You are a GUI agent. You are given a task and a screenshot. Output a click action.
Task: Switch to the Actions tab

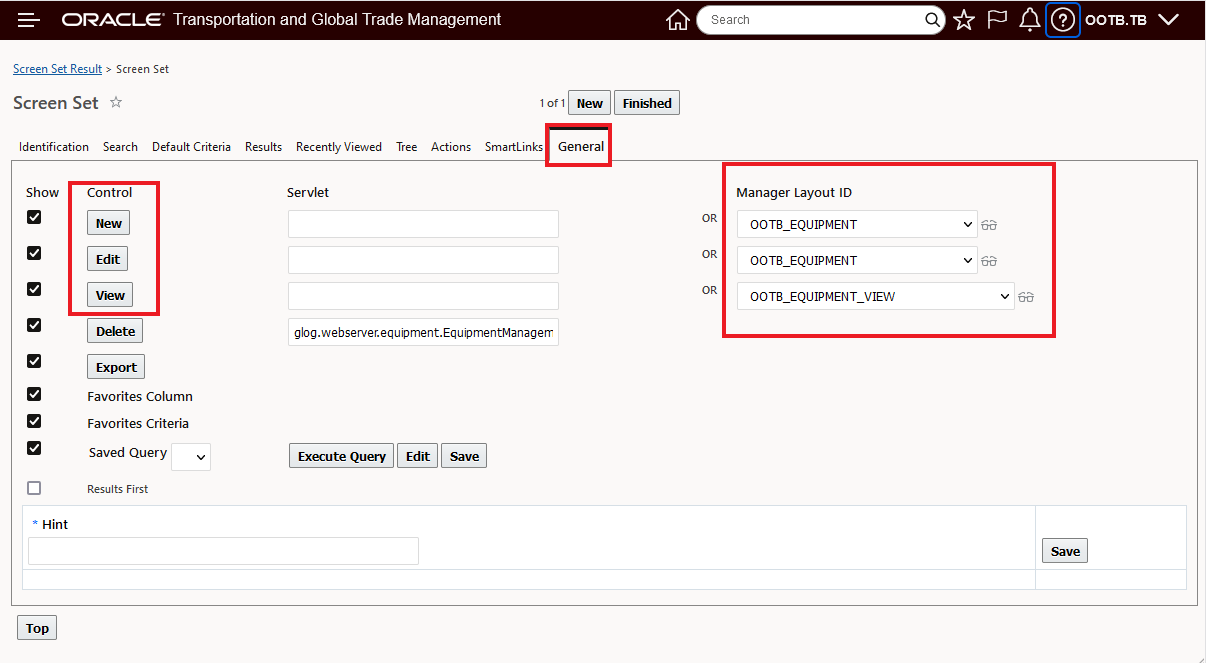[451, 147]
